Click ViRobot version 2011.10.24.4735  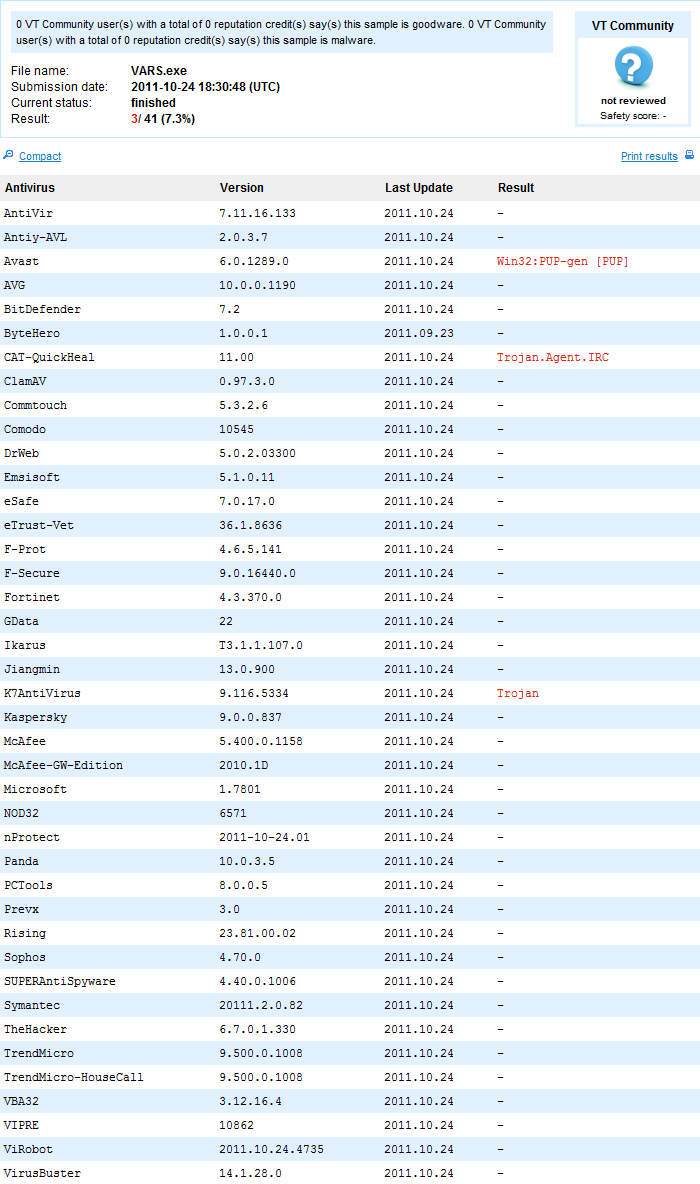pyautogui.click(x=271, y=1150)
